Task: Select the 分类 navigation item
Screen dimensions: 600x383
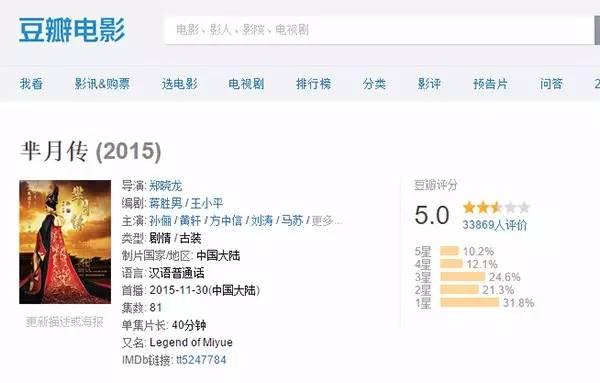Action: [x=374, y=84]
